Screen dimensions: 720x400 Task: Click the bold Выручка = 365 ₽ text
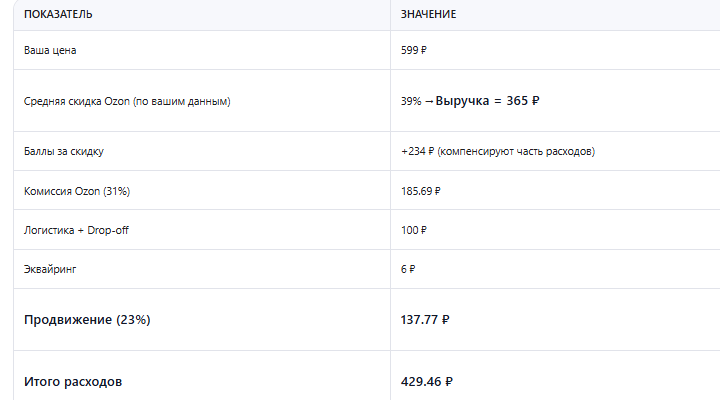487,101
